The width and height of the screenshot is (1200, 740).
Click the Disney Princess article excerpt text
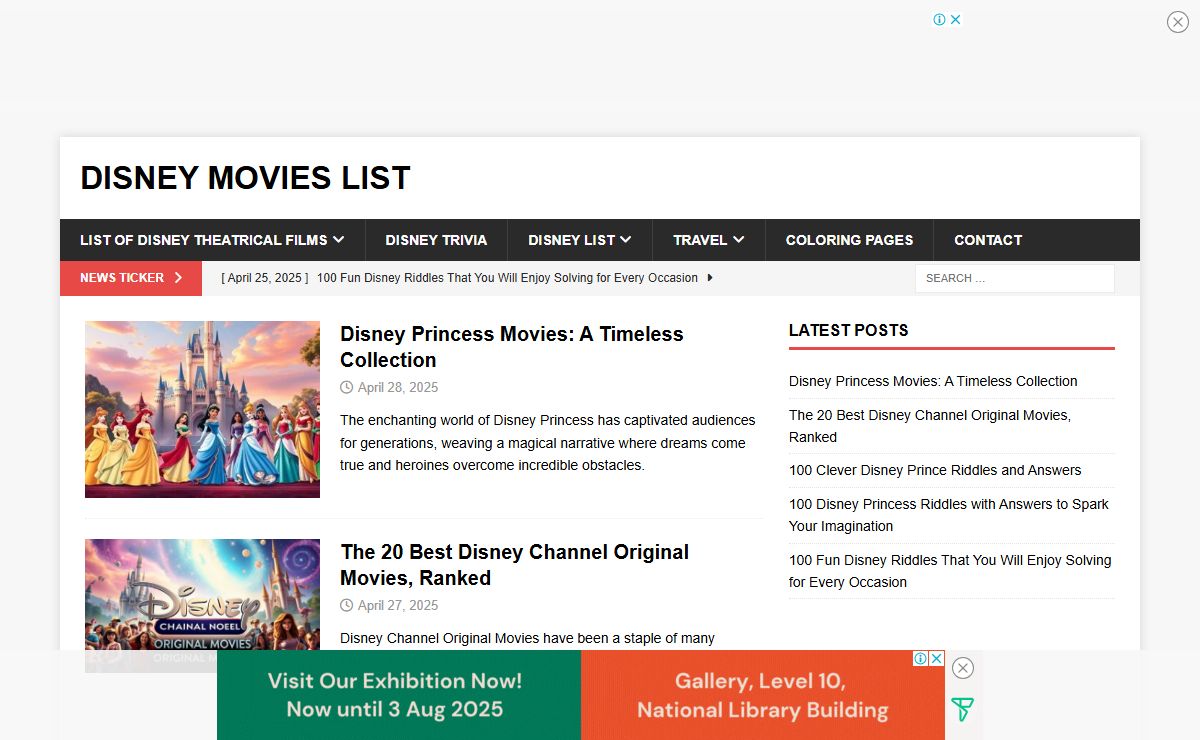(548, 443)
